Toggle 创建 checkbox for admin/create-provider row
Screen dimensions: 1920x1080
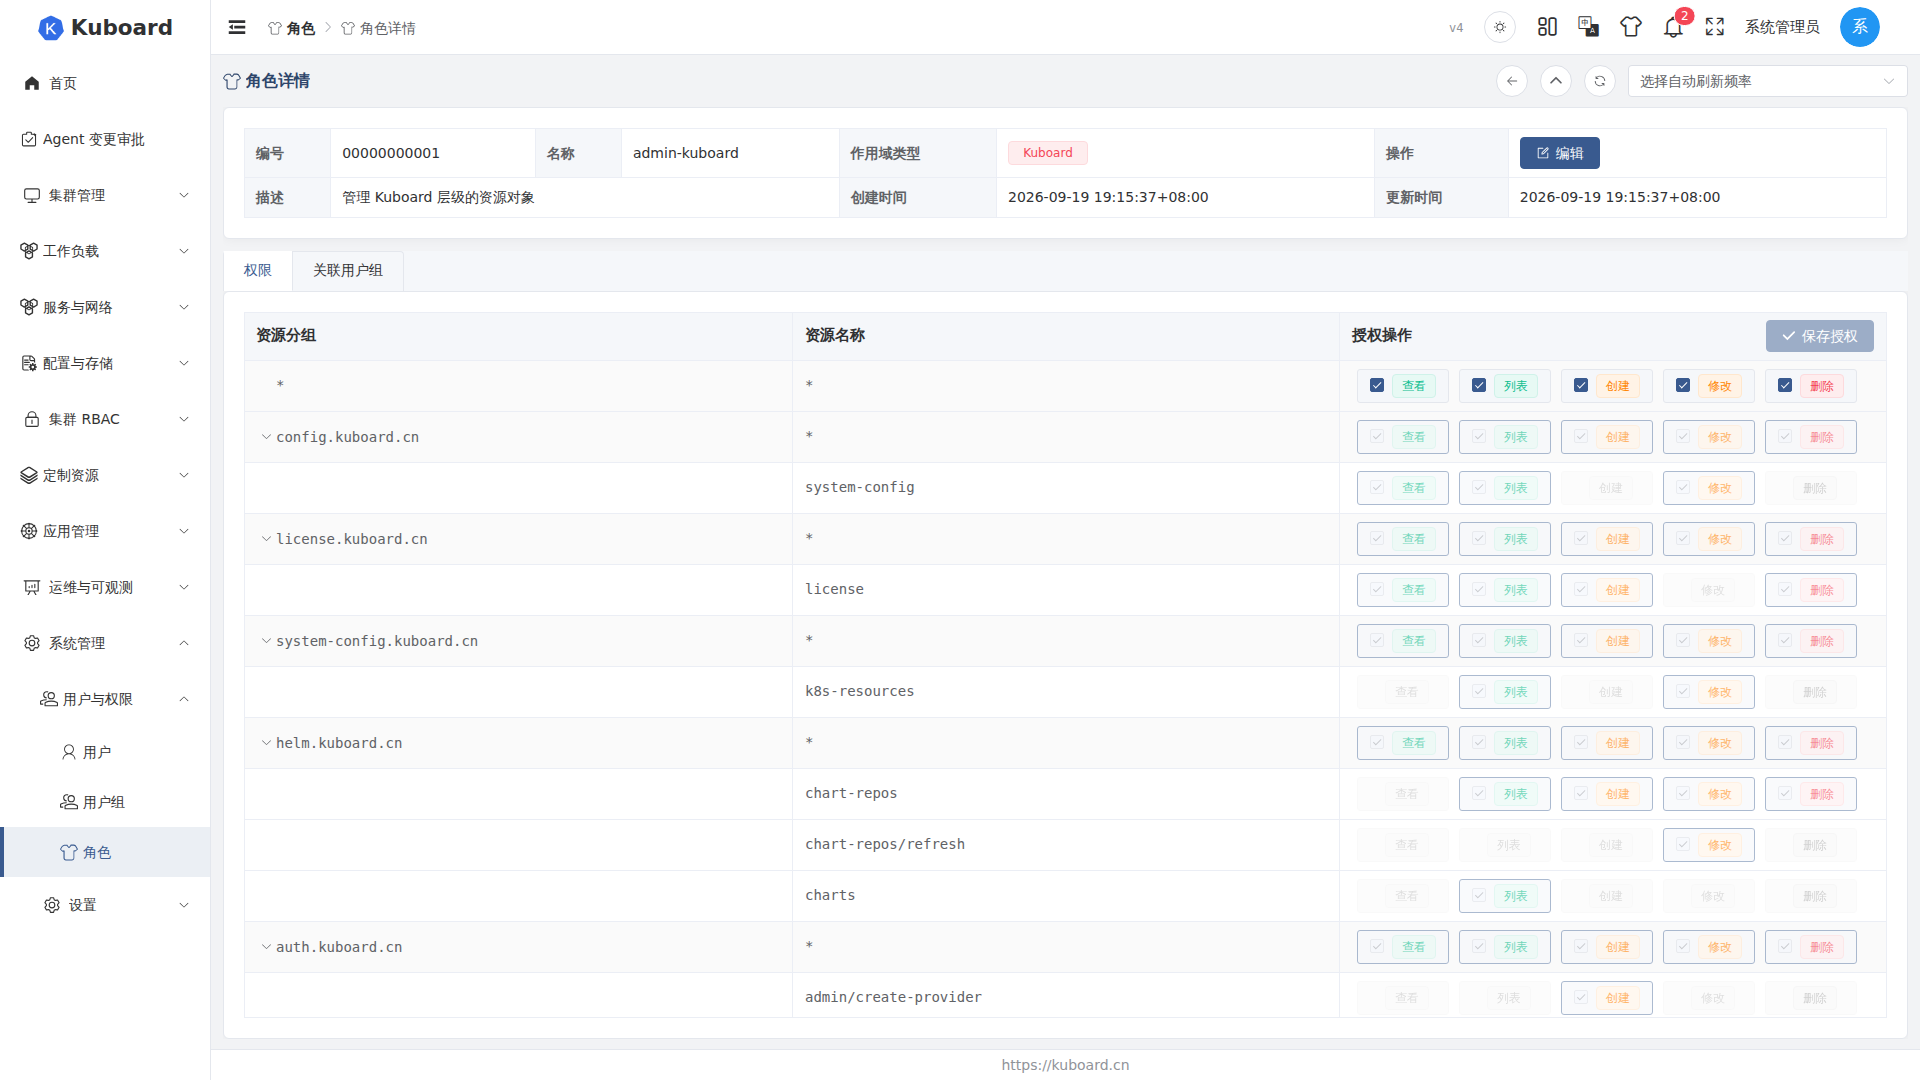point(1581,998)
